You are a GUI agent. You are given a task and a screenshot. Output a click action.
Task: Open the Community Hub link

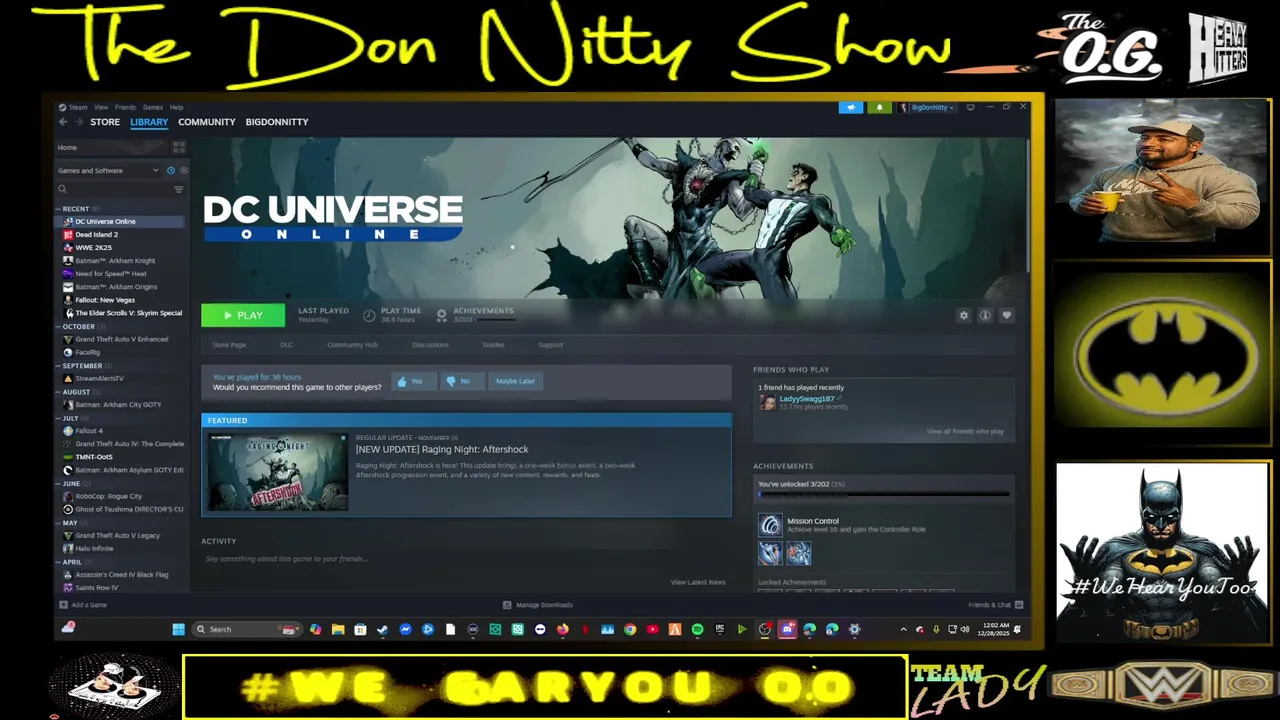[x=352, y=345]
